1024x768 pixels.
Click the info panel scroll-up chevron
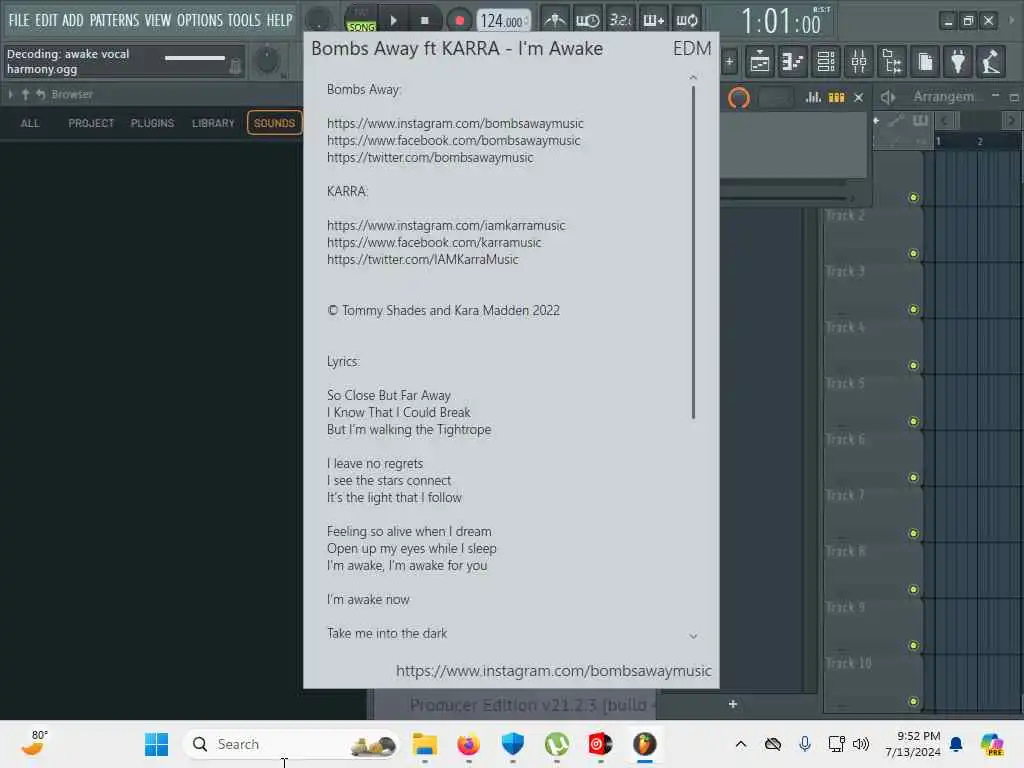(x=693, y=78)
